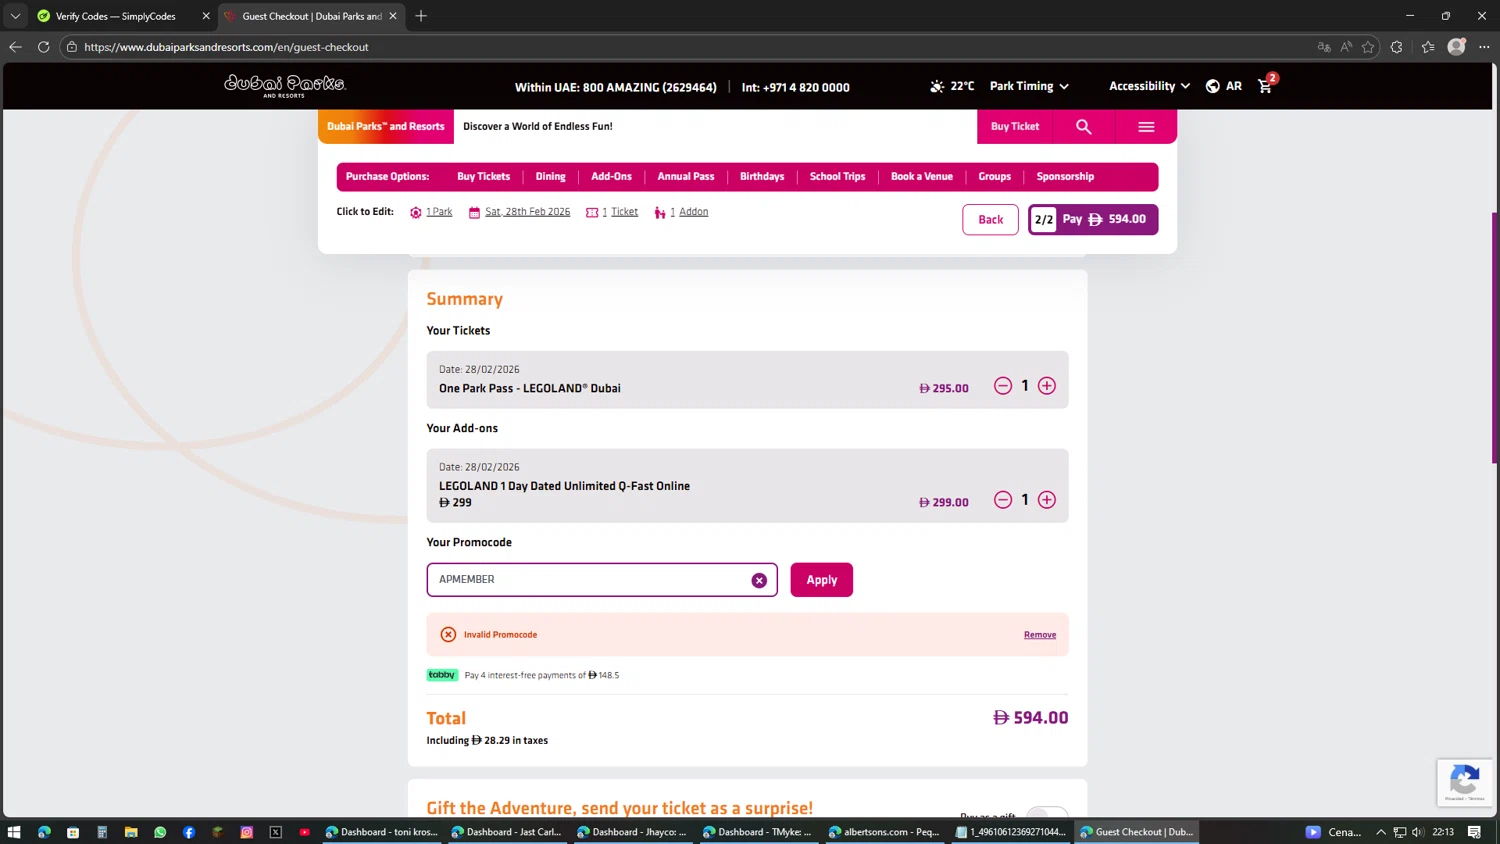
Task: Open Dashboard - toni kros taskbar window
Action: click(382, 832)
